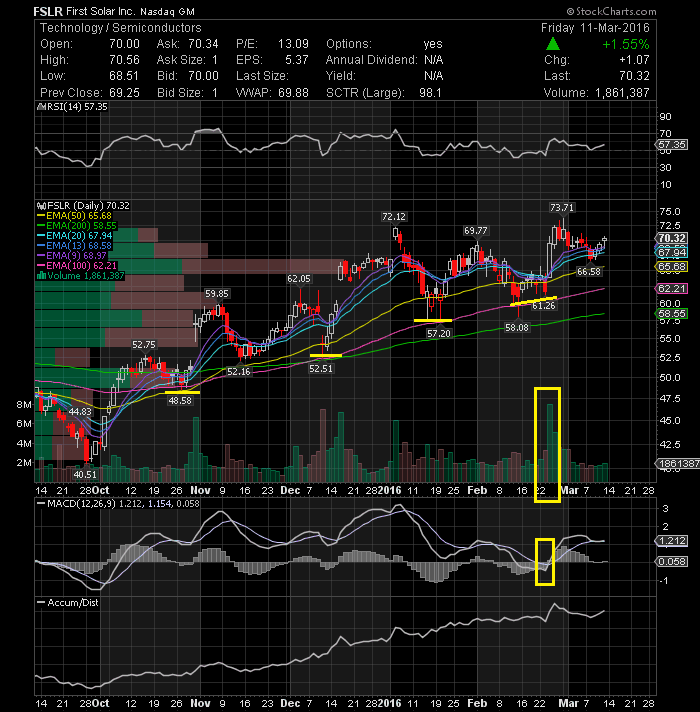The height and width of the screenshot is (712, 700).
Task: Click the 52.75 price label
Action: (x=143, y=345)
